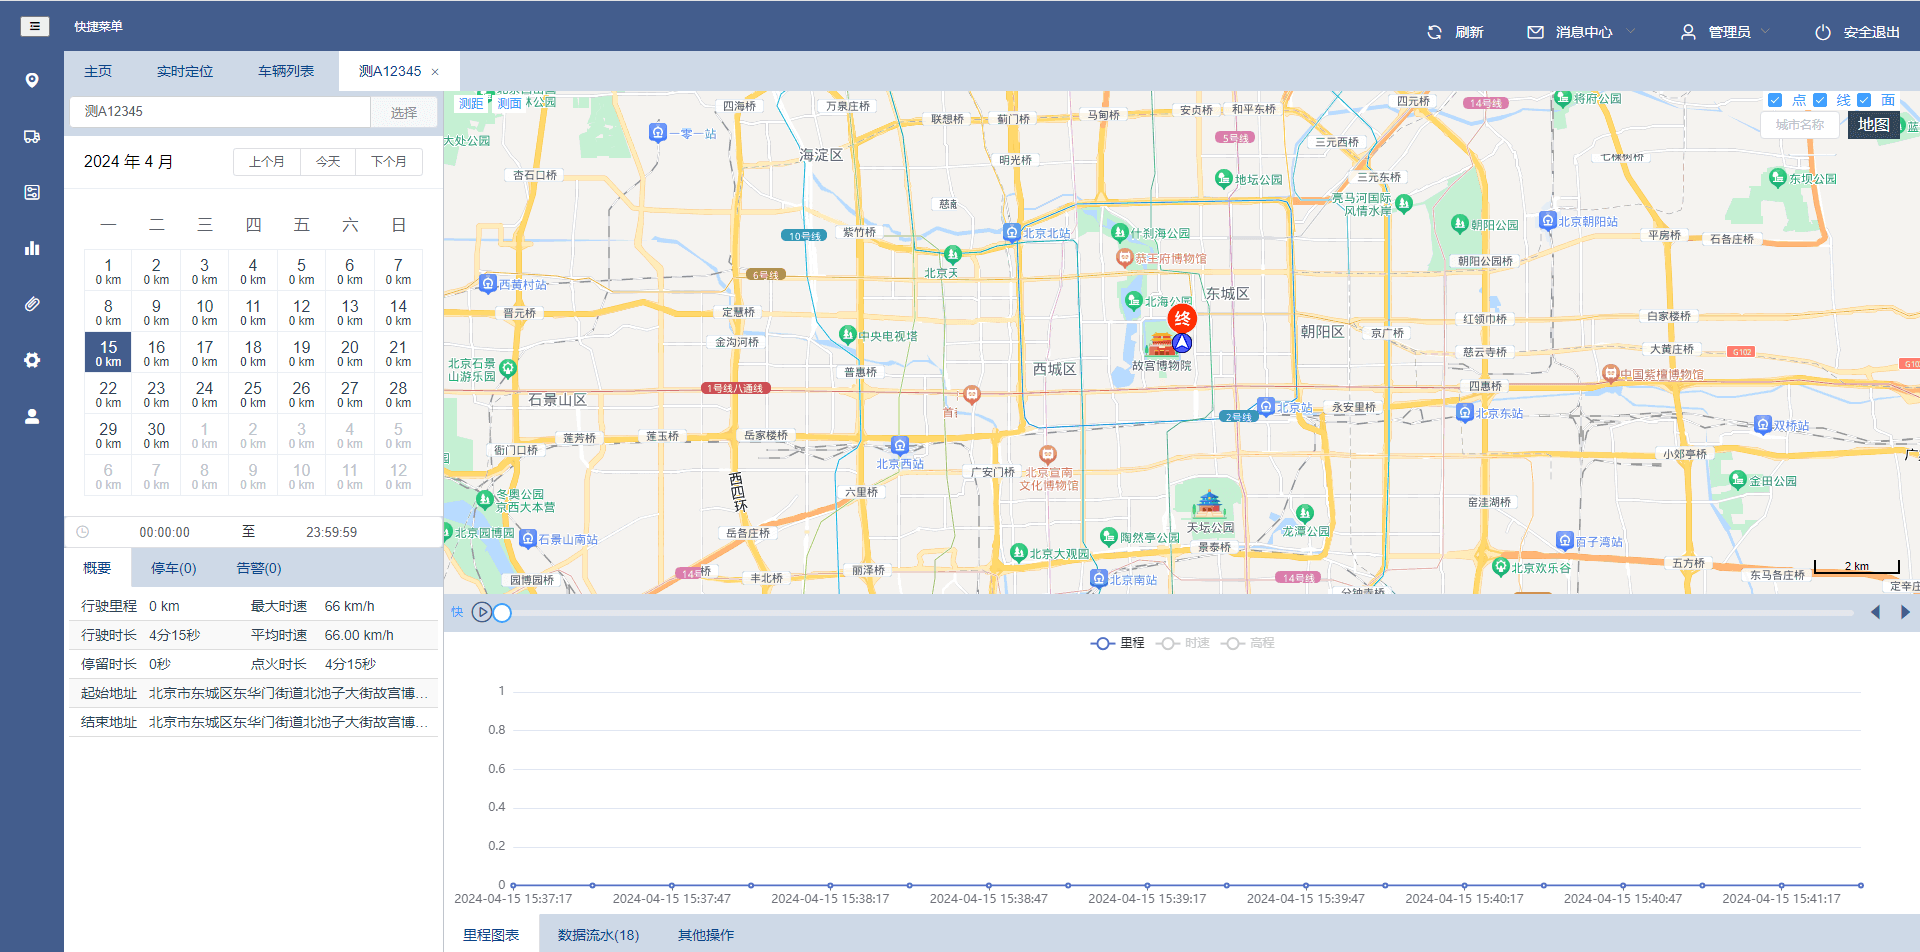Screen dimensions: 1920x952
Task: Open the user profile sidebar icon
Action: (x=32, y=416)
